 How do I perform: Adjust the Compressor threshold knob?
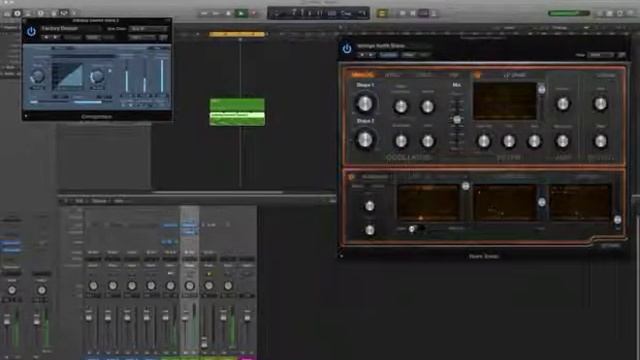click(x=38, y=76)
